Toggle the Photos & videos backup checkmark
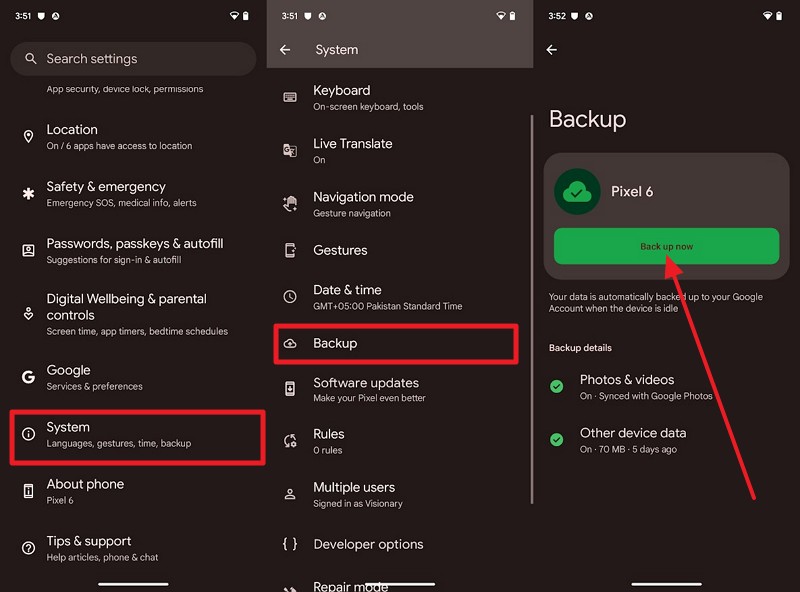800x592 pixels. click(557, 388)
